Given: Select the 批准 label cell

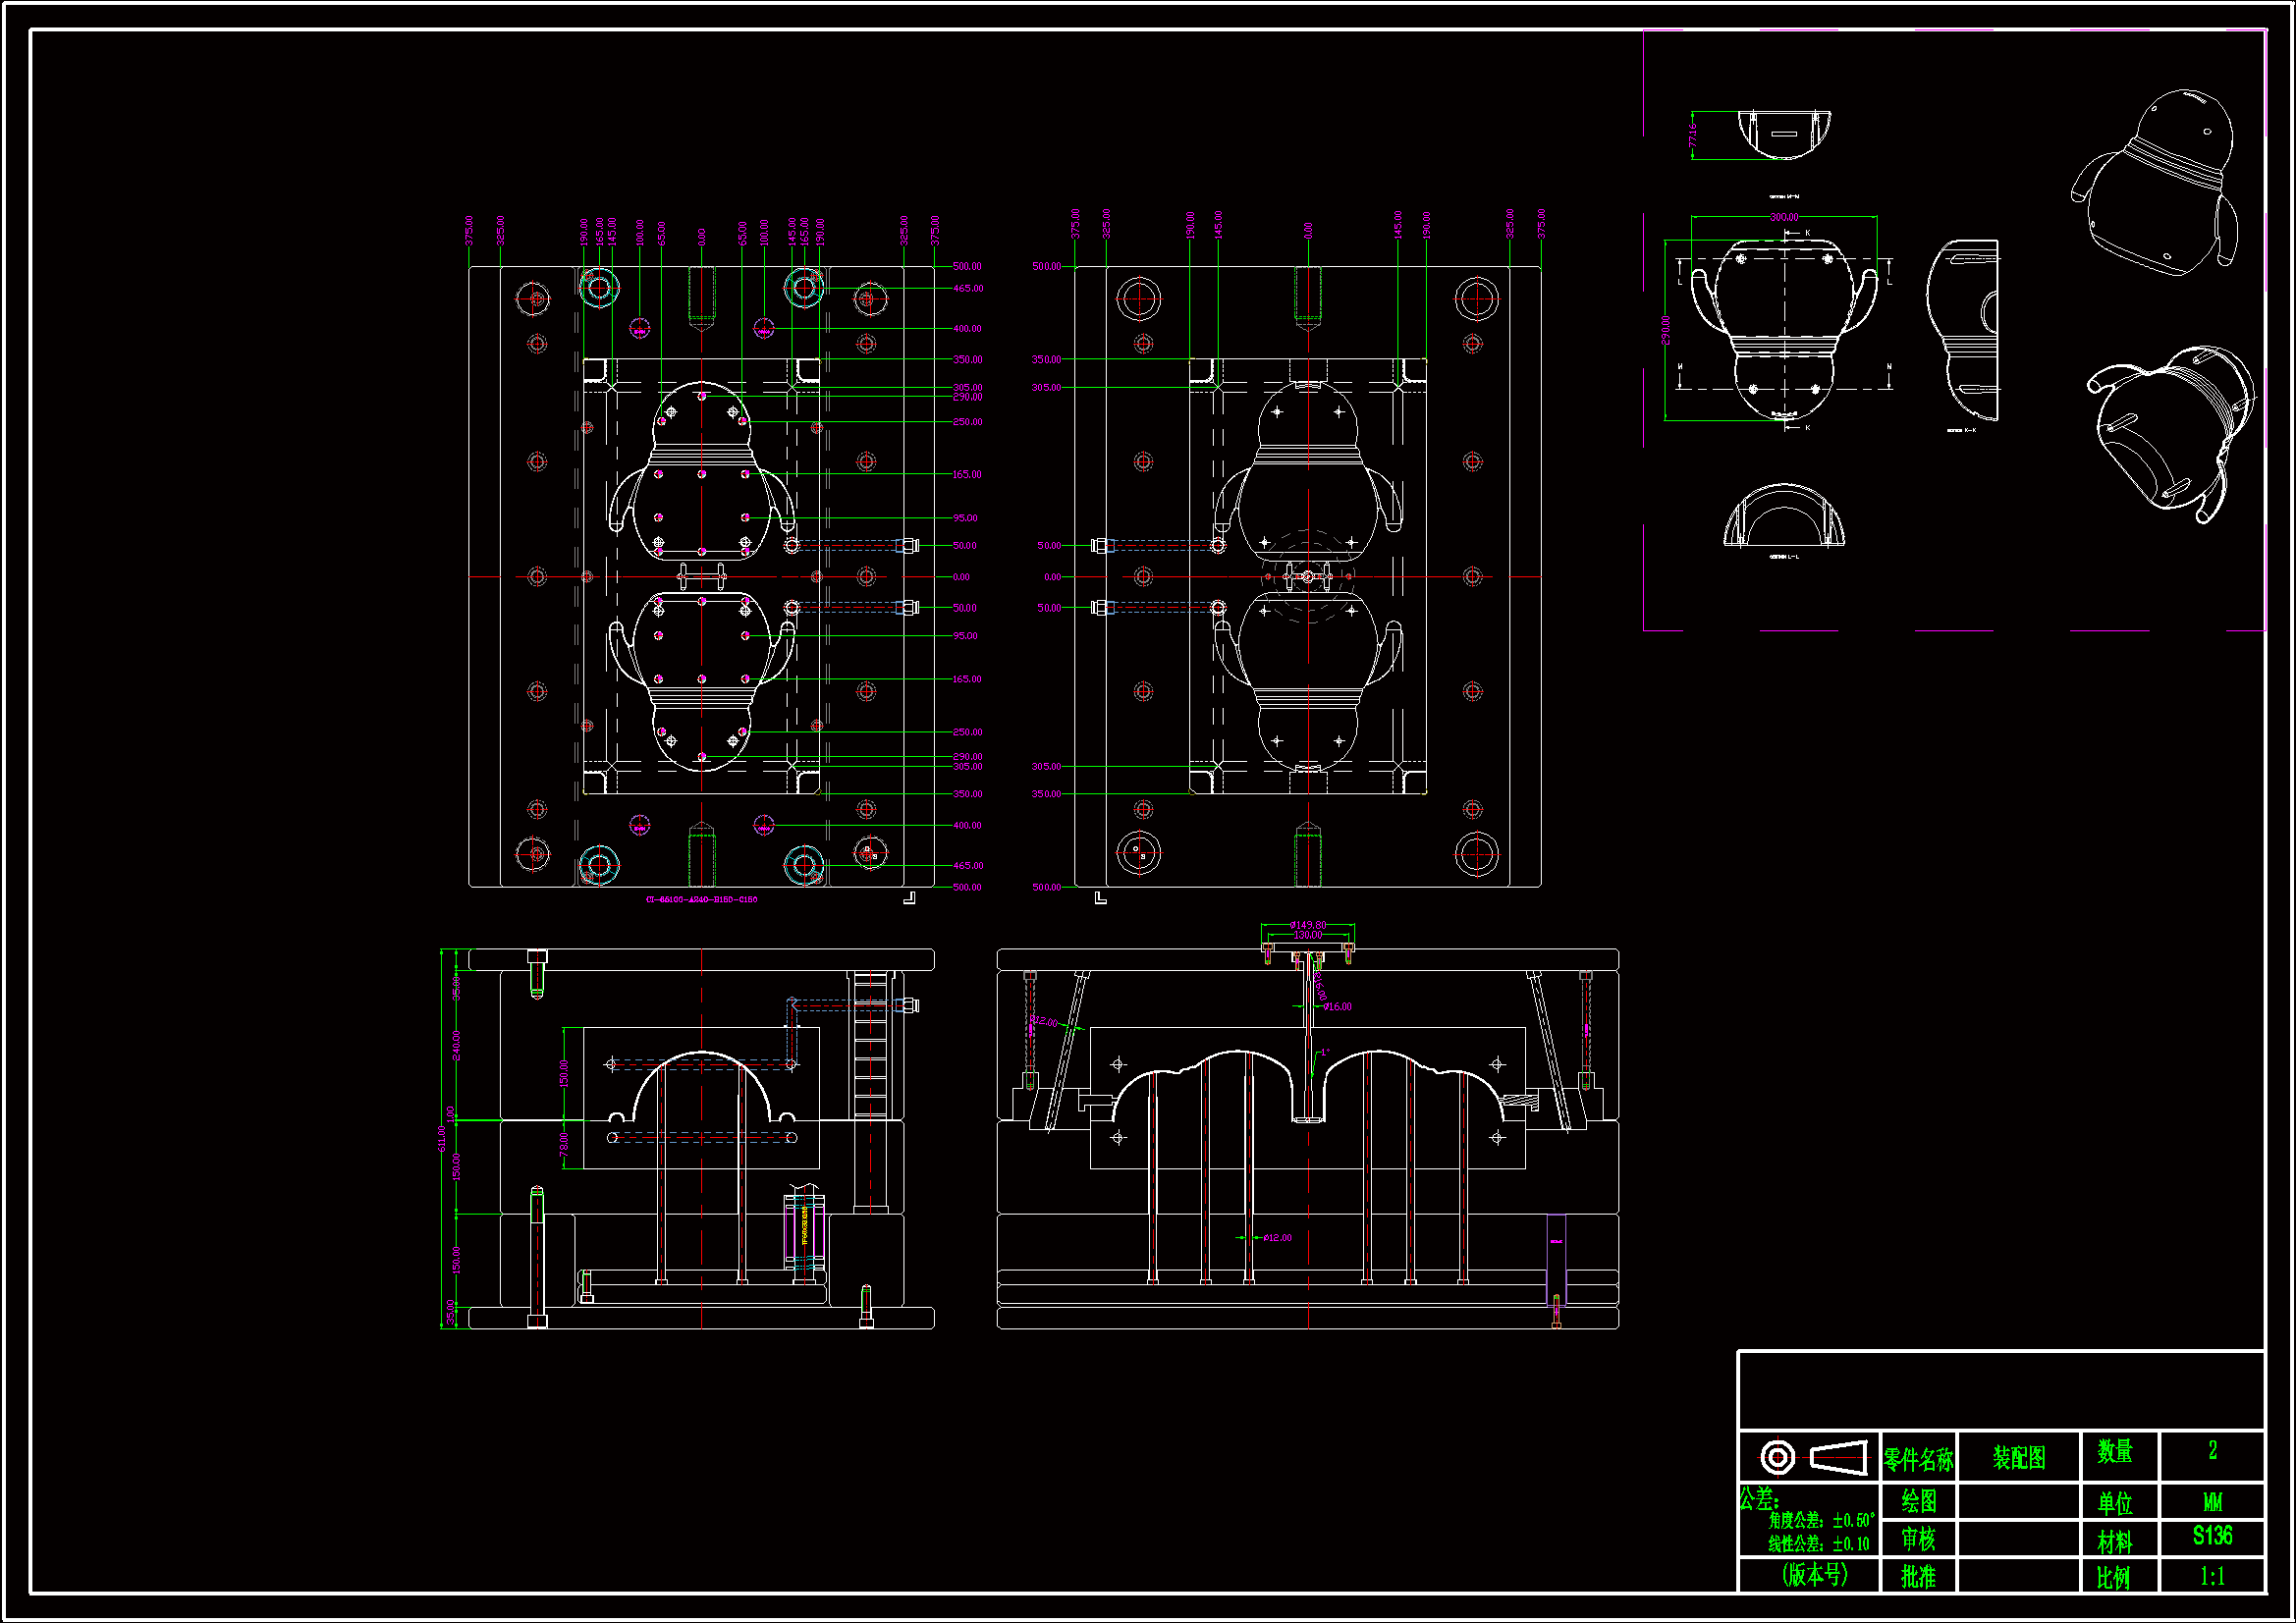Looking at the screenshot, I should click(x=1918, y=1576).
